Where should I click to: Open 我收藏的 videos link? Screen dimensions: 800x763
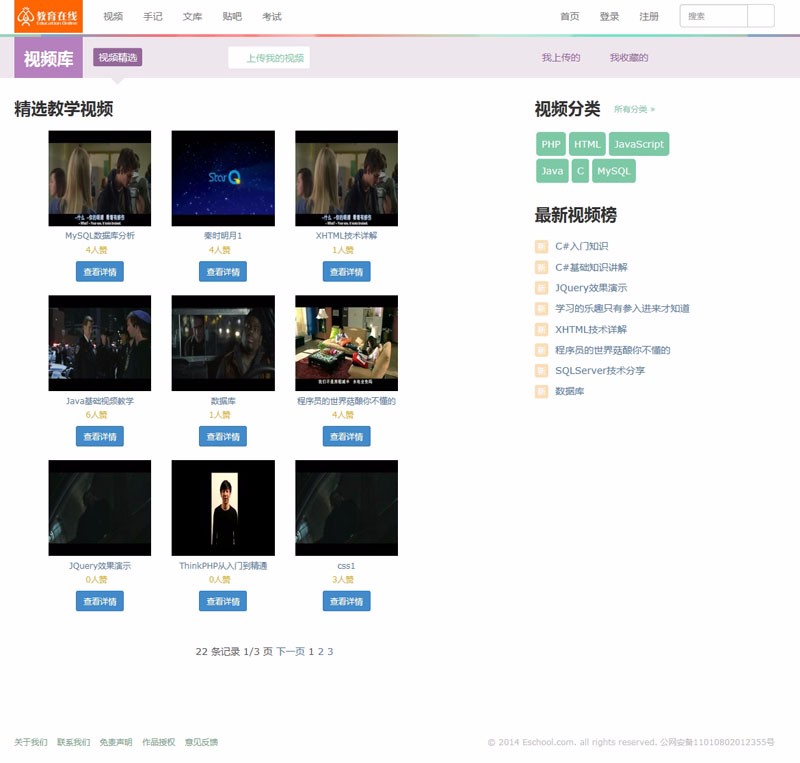point(629,58)
